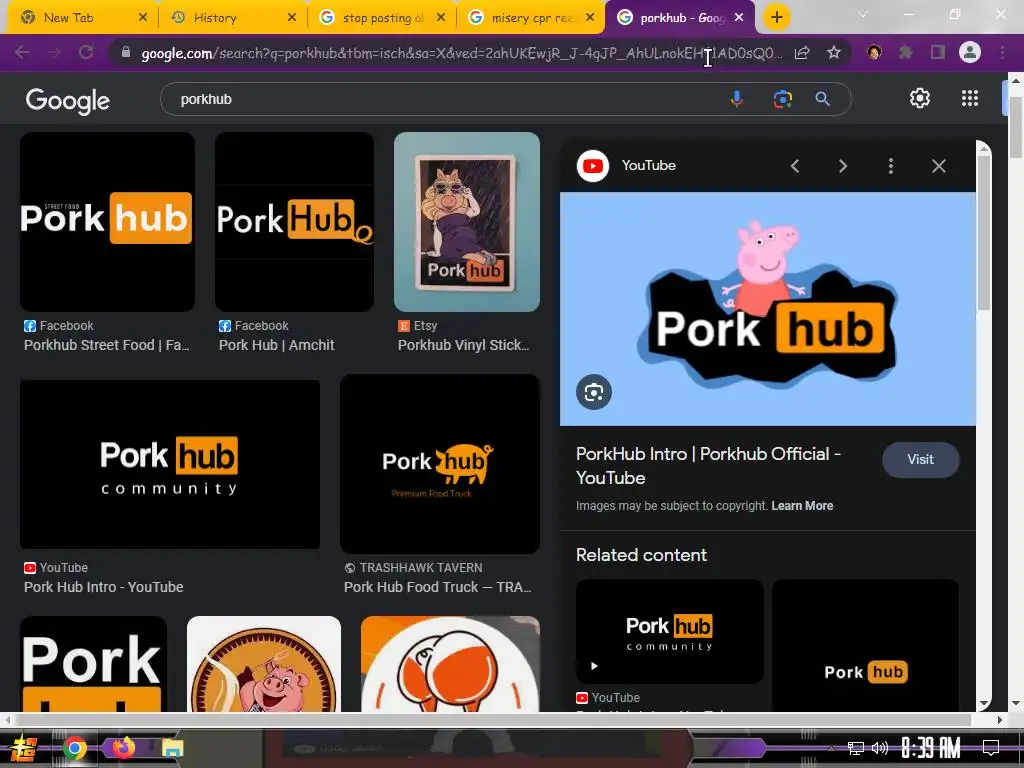Switch to the 'stop posting' Google tab
This screenshot has height=768, width=1024.
click(x=383, y=18)
